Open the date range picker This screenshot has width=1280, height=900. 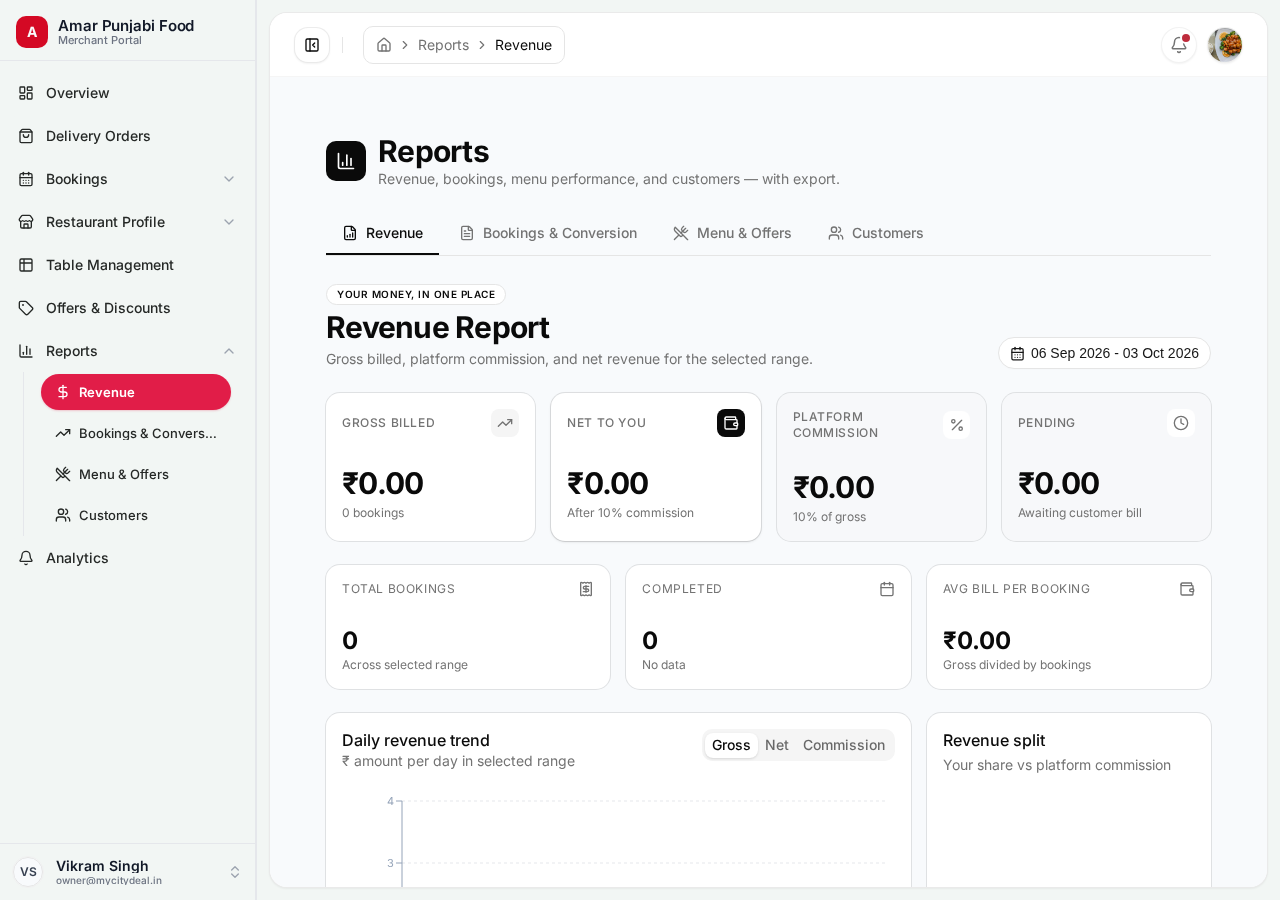(x=1104, y=353)
